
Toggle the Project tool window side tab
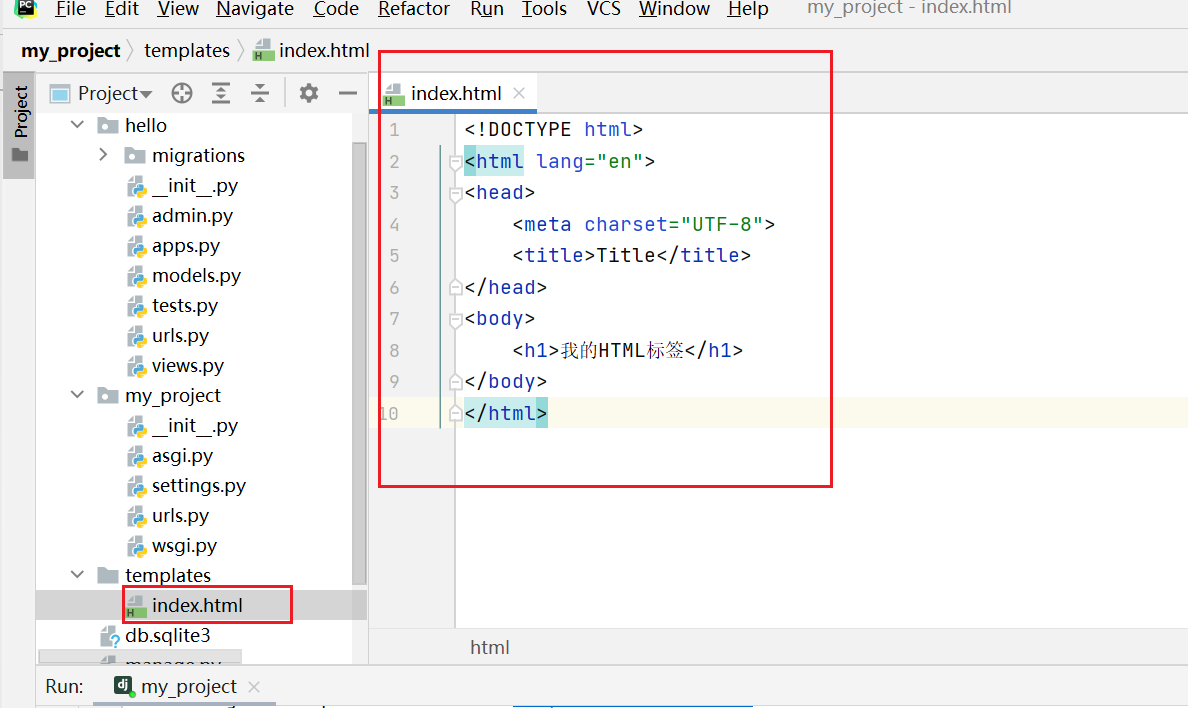pos(20,125)
